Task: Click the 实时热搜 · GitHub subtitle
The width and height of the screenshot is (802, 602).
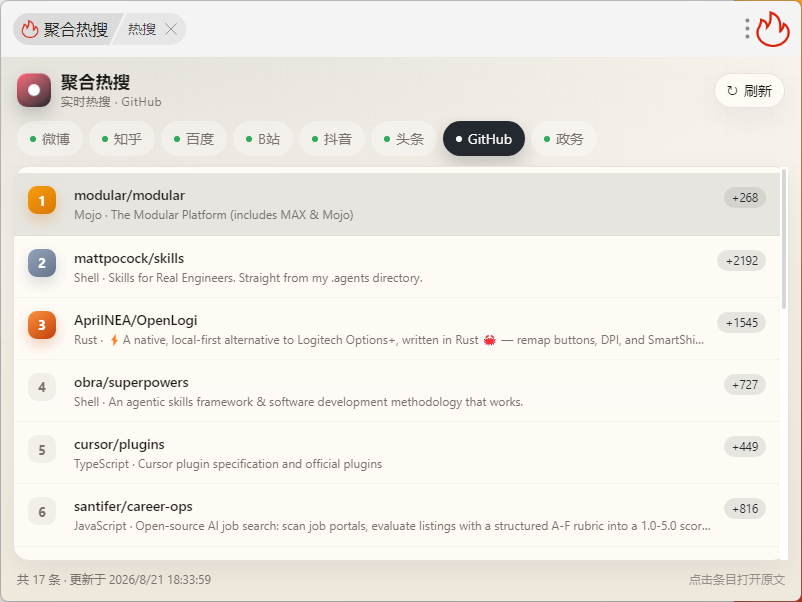Action: click(111, 102)
